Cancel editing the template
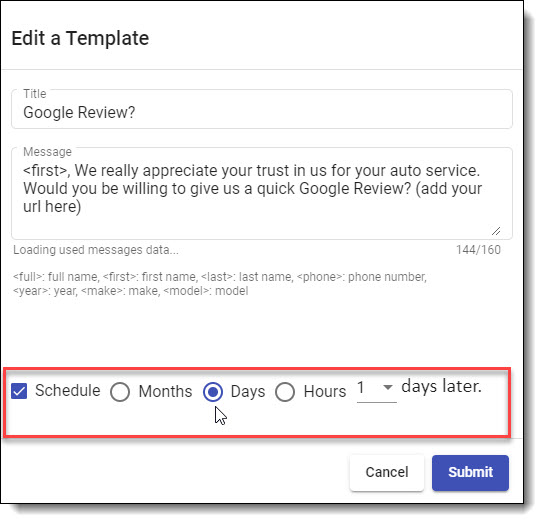Image resolution: width=544 pixels, height=524 pixels. point(387,473)
